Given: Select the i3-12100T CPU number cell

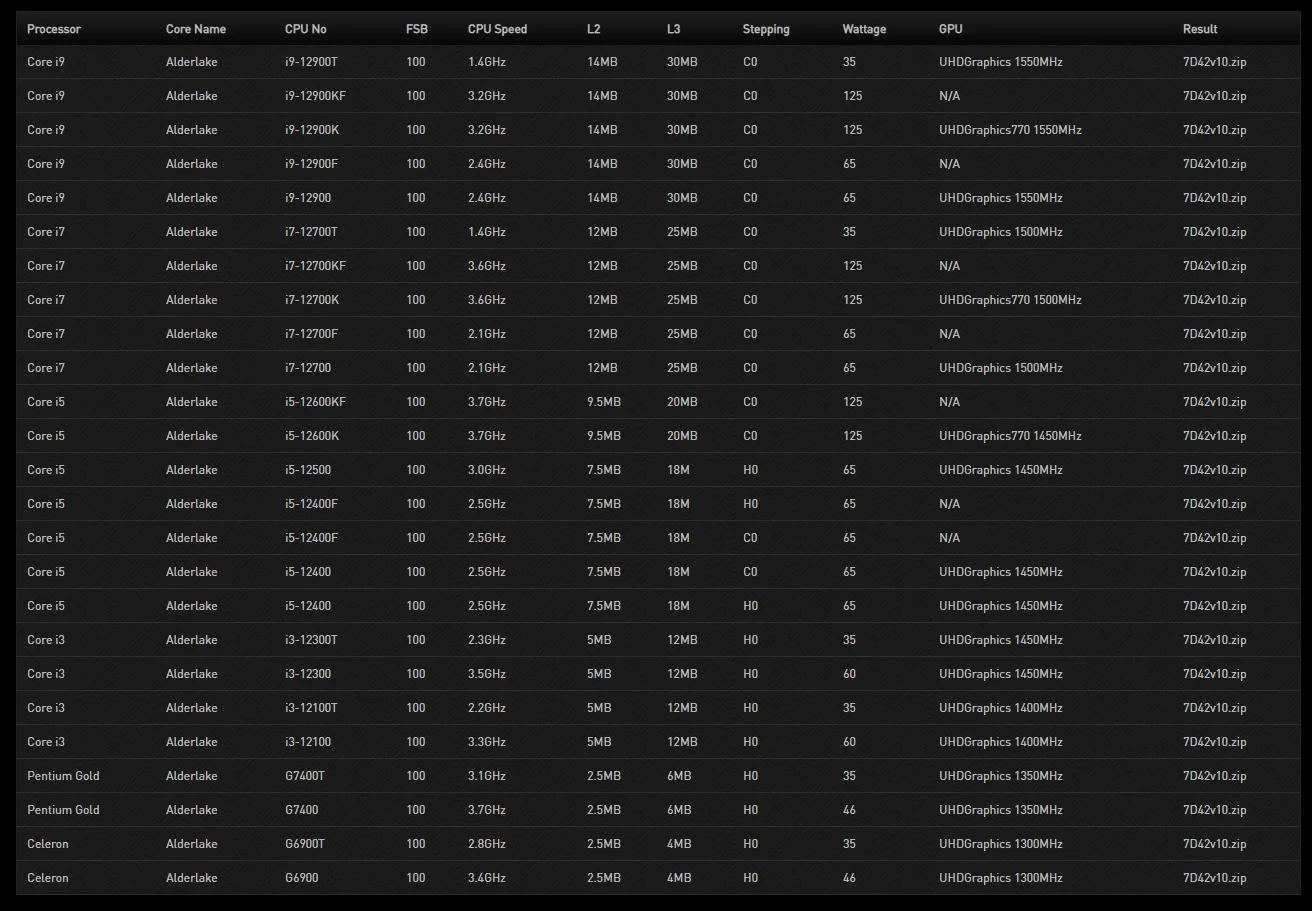Looking at the screenshot, I should click(311, 708).
